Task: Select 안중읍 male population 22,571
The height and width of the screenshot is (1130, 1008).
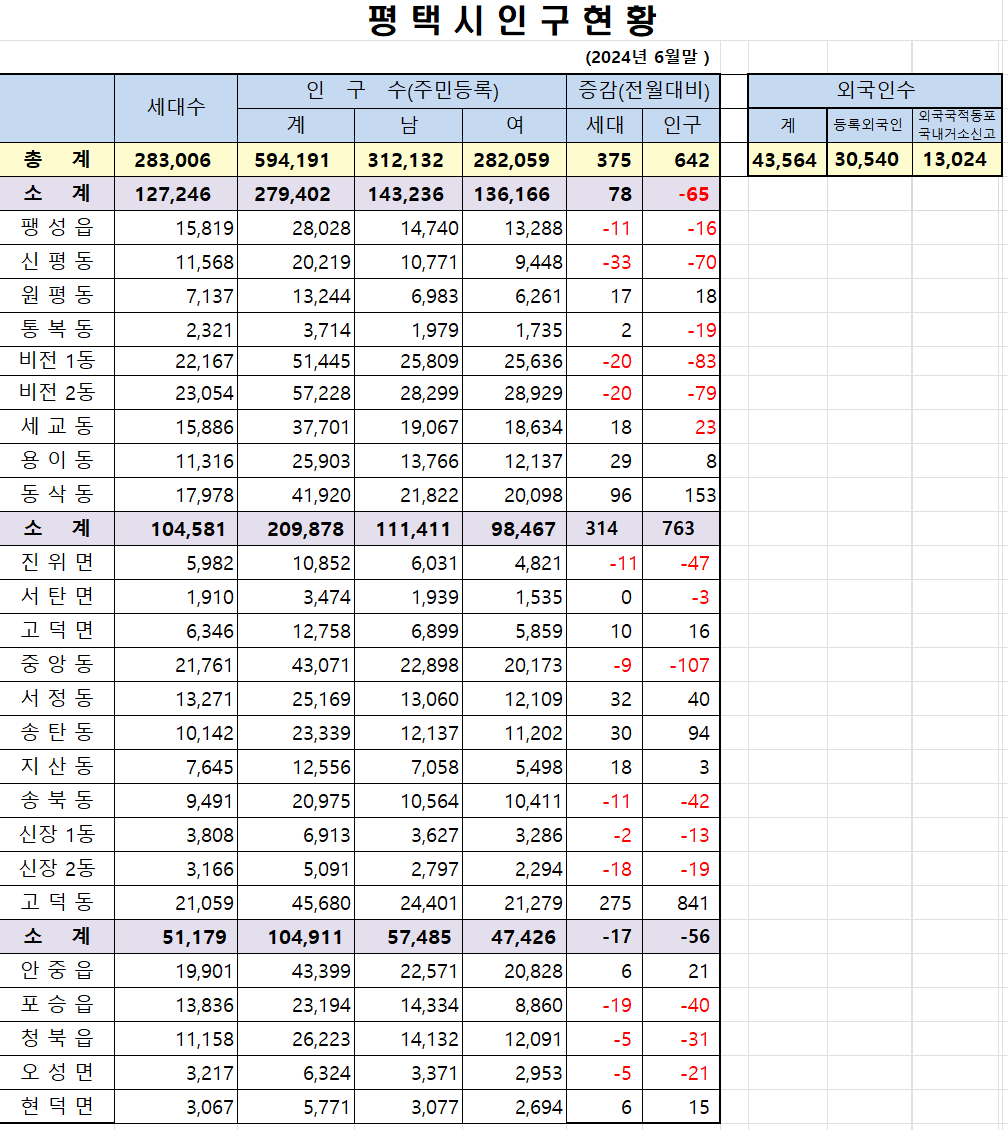Action: coord(429,971)
